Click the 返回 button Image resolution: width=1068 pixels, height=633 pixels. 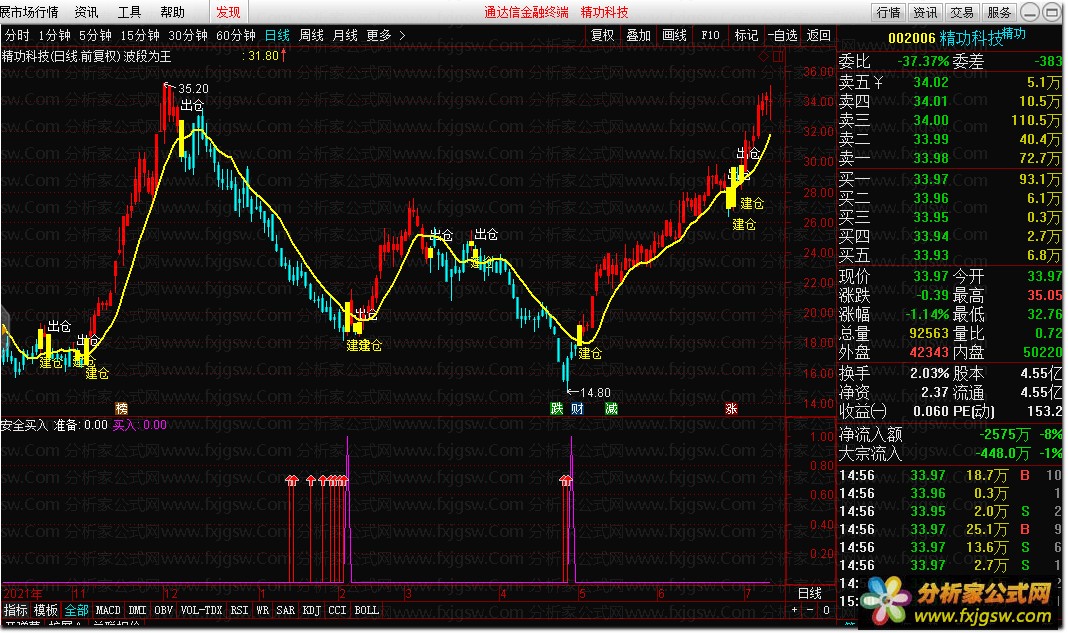pos(818,35)
